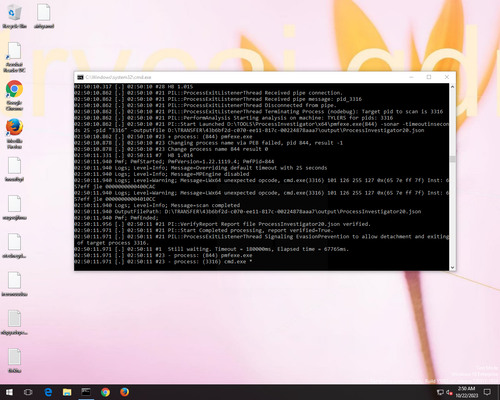
Task: Click the Windows Start button
Action: [x=9, y=392]
